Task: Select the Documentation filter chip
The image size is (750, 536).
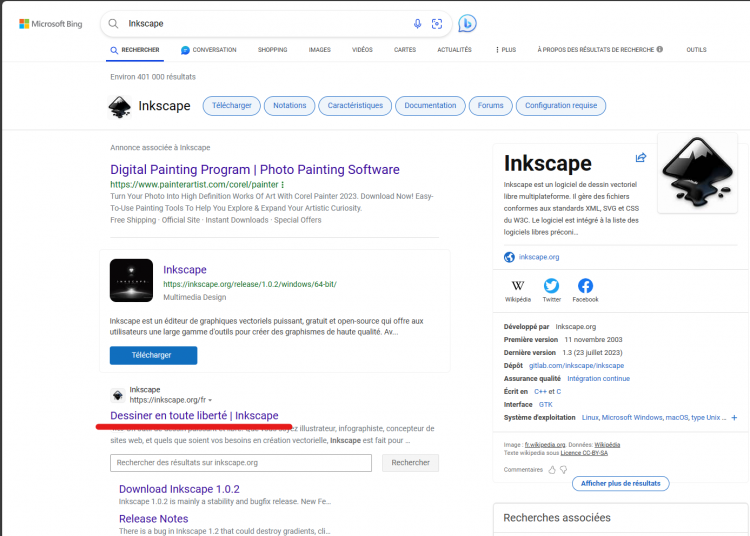Action: coord(430,106)
